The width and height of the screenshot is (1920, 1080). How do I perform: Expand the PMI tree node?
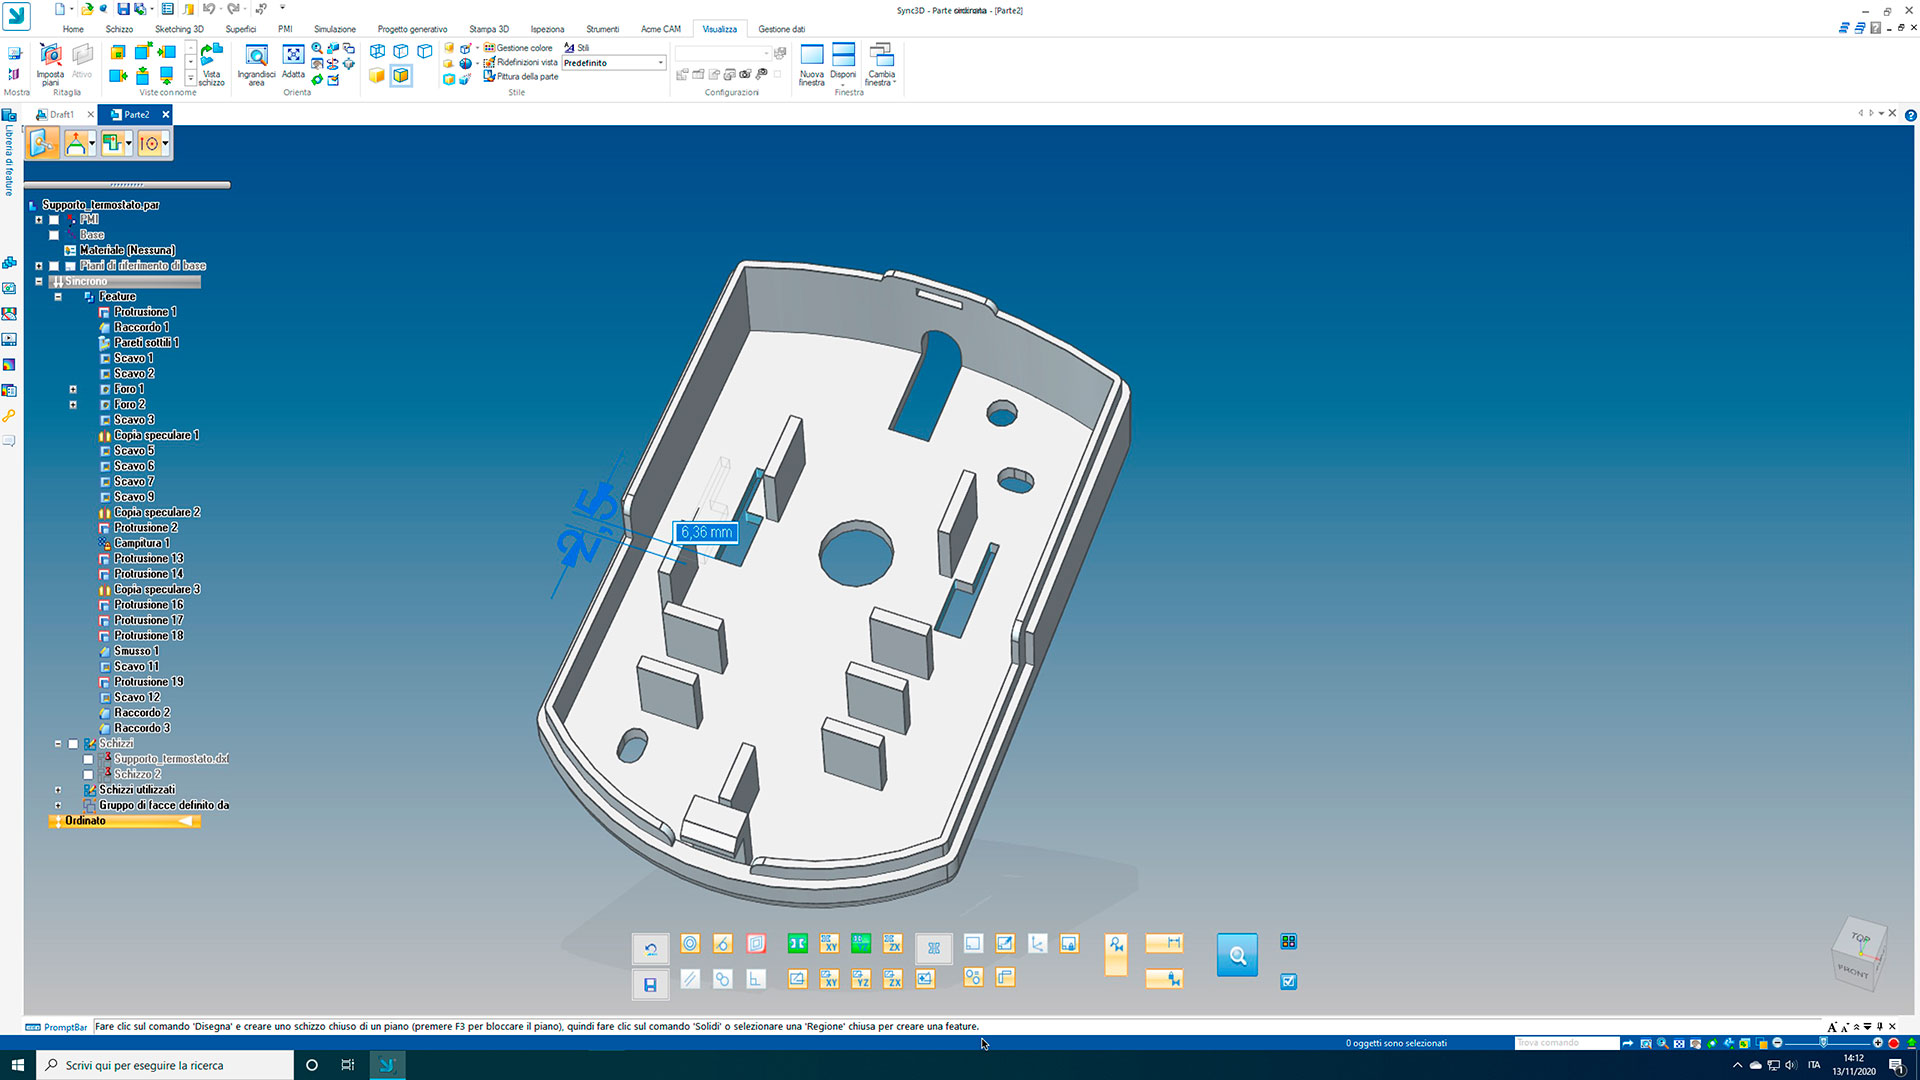pos(39,220)
